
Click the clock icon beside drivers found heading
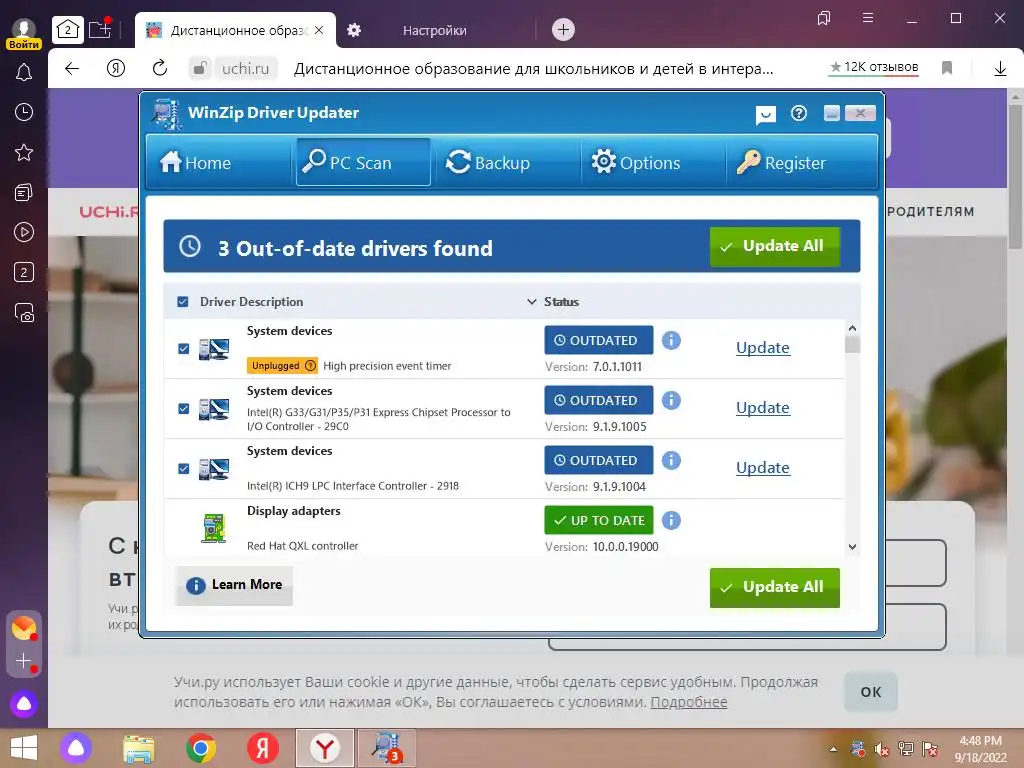[x=190, y=246]
